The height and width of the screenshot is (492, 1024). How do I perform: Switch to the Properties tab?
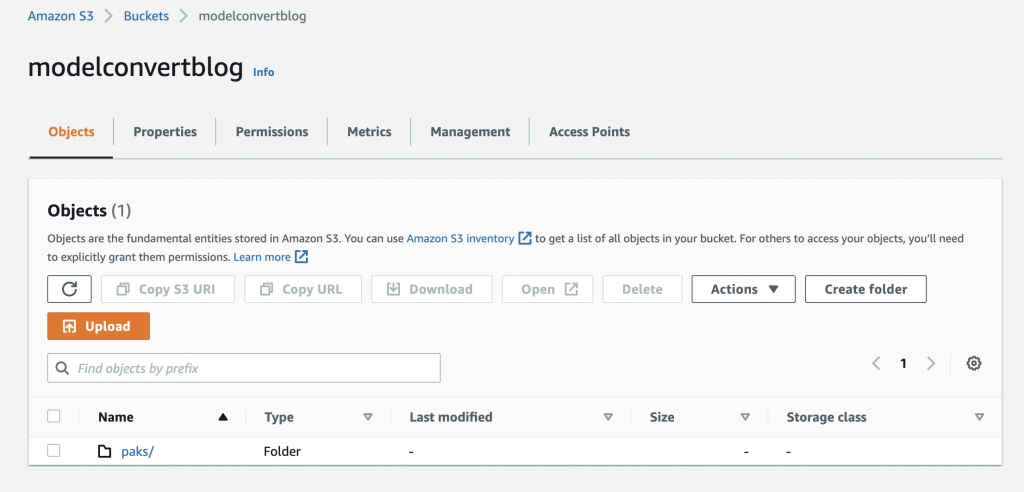[x=165, y=132]
